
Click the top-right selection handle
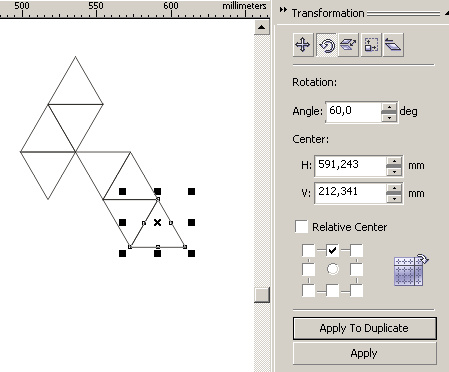191,191
